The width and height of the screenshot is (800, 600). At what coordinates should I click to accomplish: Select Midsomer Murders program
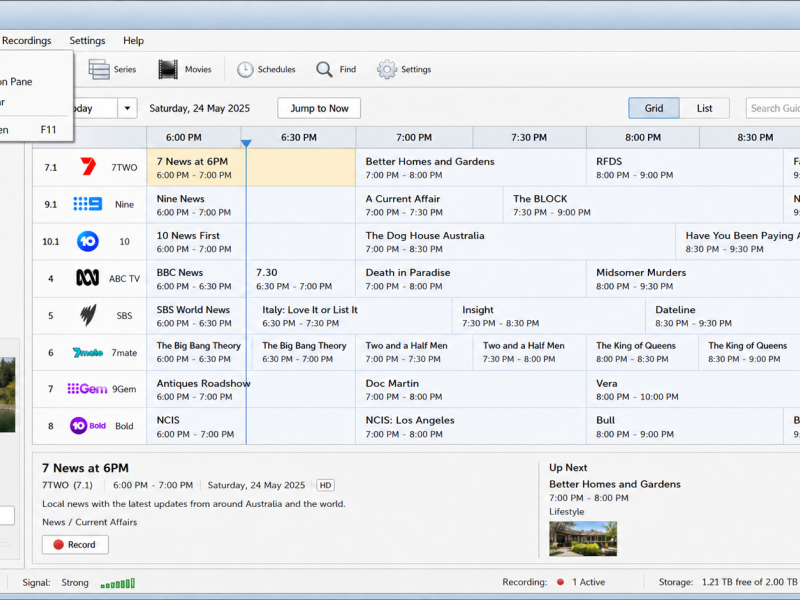(x=693, y=279)
